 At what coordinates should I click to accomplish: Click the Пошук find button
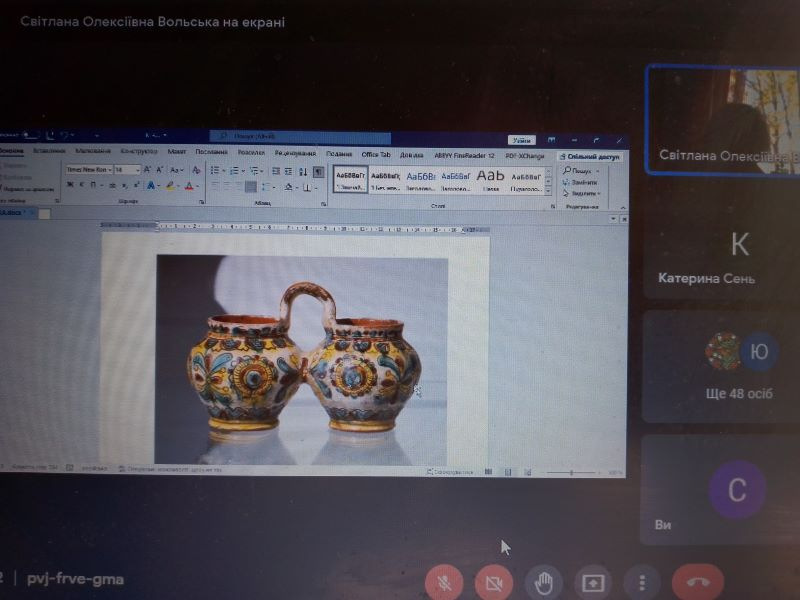tap(581, 170)
